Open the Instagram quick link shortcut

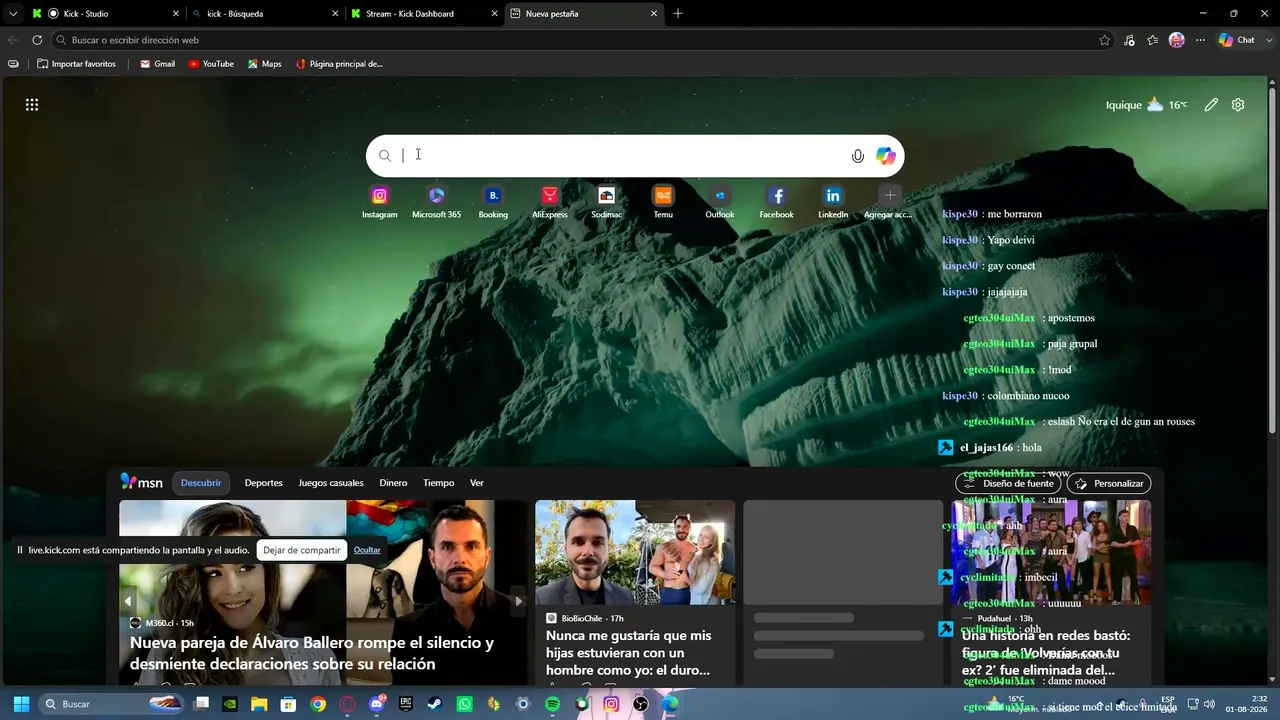tap(379, 196)
